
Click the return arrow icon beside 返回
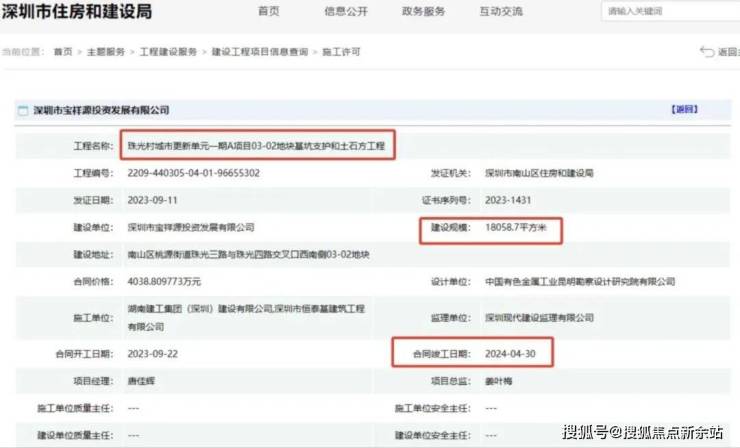click(x=707, y=51)
